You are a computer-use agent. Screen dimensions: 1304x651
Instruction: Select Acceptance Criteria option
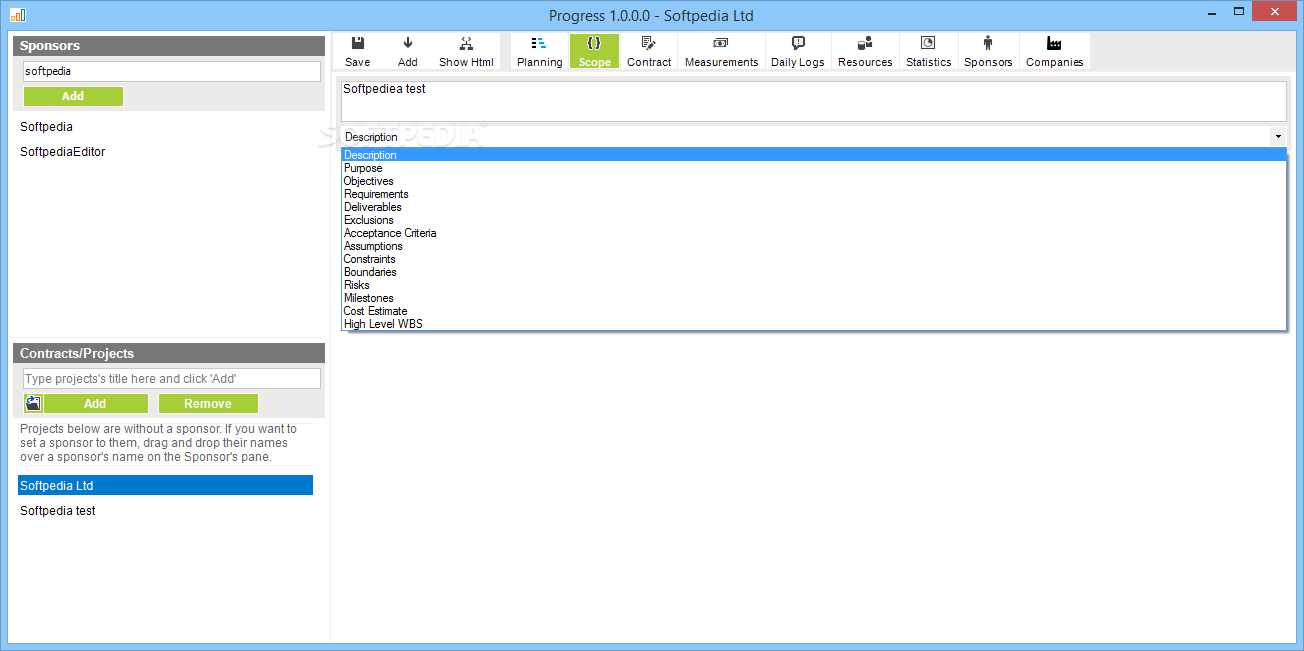(813, 233)
